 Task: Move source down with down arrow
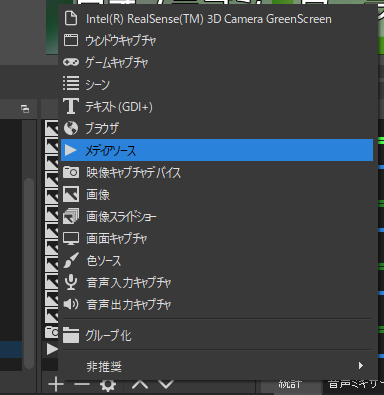pos(166,385)
